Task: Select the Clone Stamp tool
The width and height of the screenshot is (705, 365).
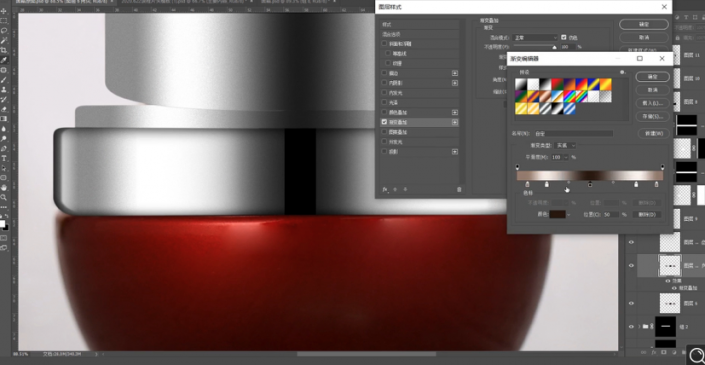Action: tap(4, 89)
